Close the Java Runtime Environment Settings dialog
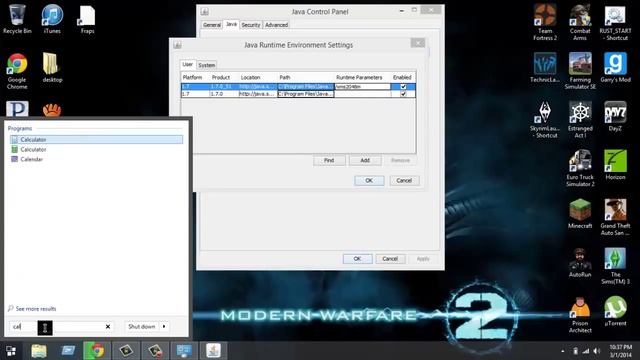Image resolution: width=640 pixels, height=360 pixels. click(418, 43)
